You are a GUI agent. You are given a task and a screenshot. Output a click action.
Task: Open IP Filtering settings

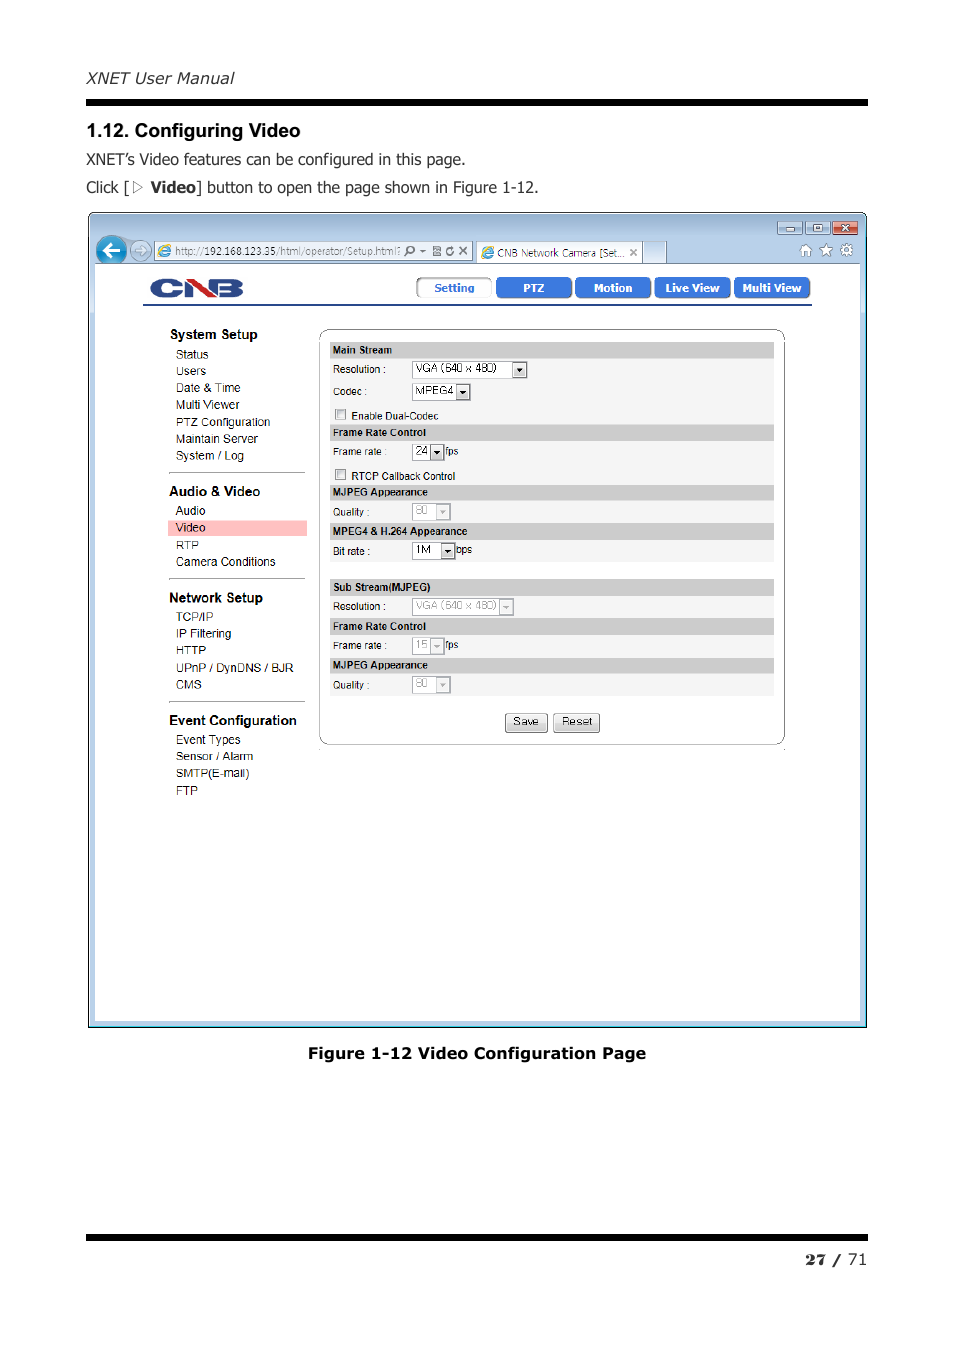(204, 634)
